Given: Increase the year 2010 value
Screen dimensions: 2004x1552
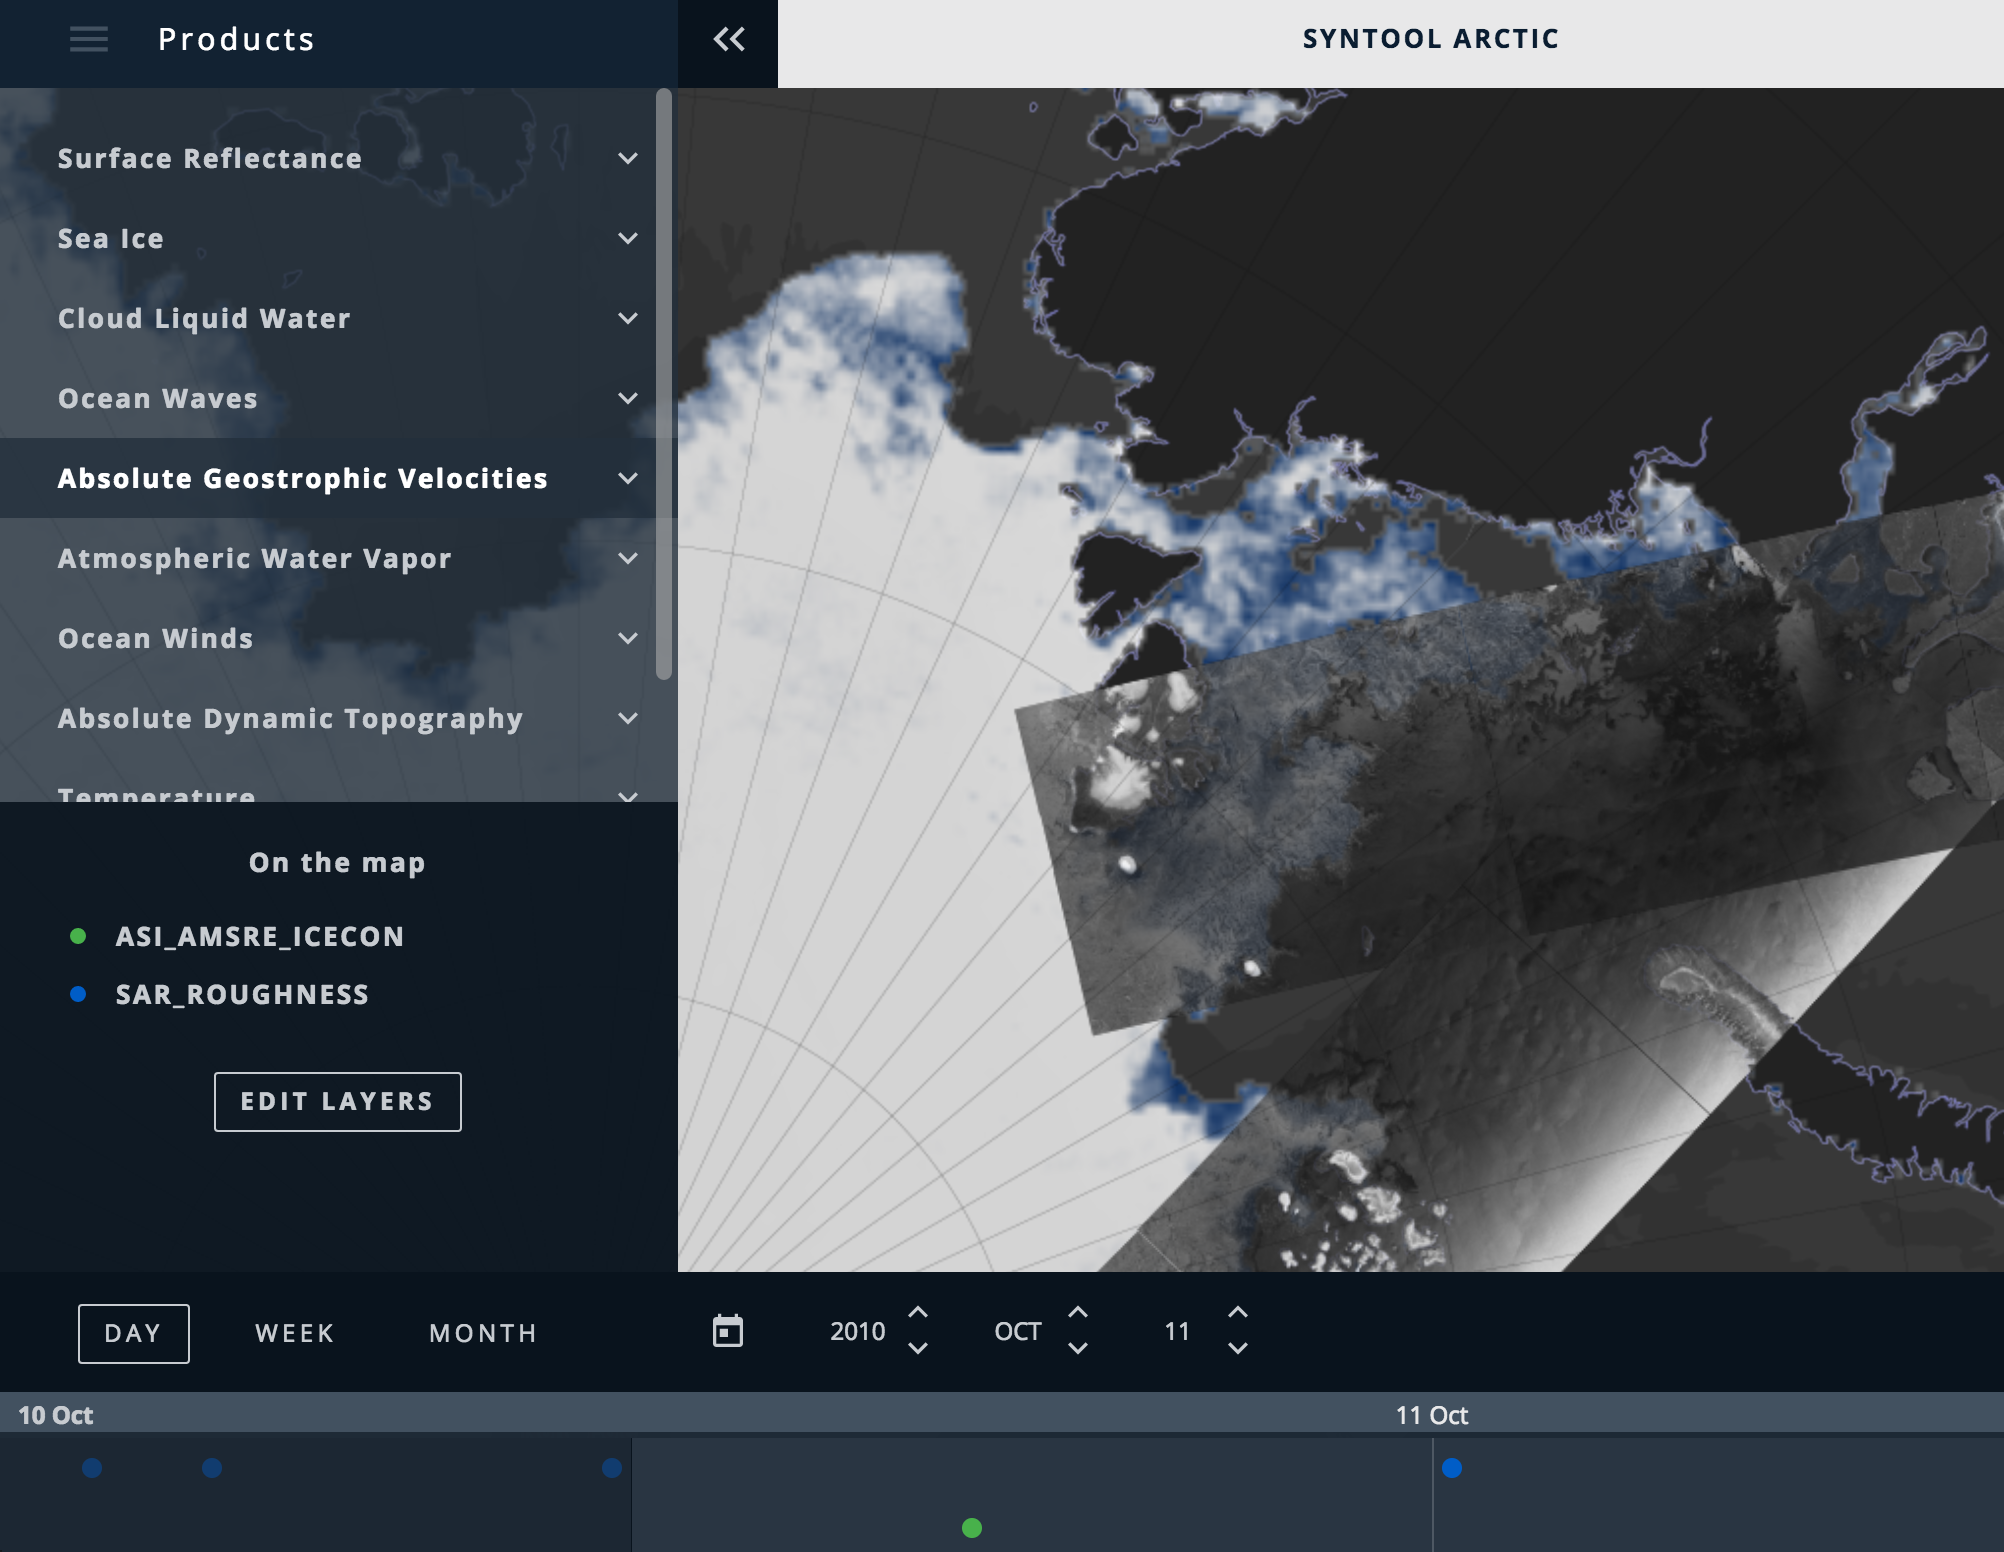Looking at the screenshot, I should coord(918,1313).
